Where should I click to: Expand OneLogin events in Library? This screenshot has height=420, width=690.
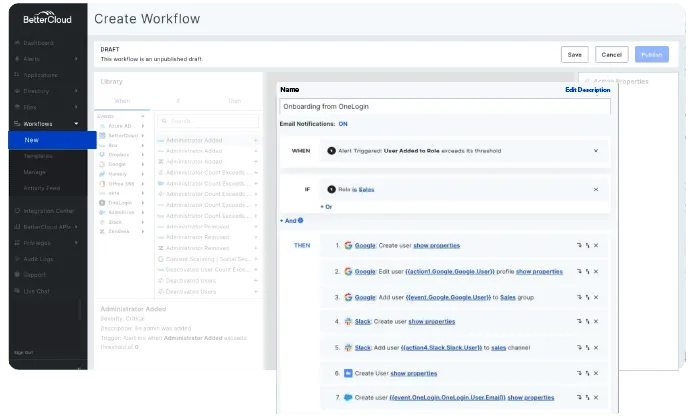tap(143, 203)
